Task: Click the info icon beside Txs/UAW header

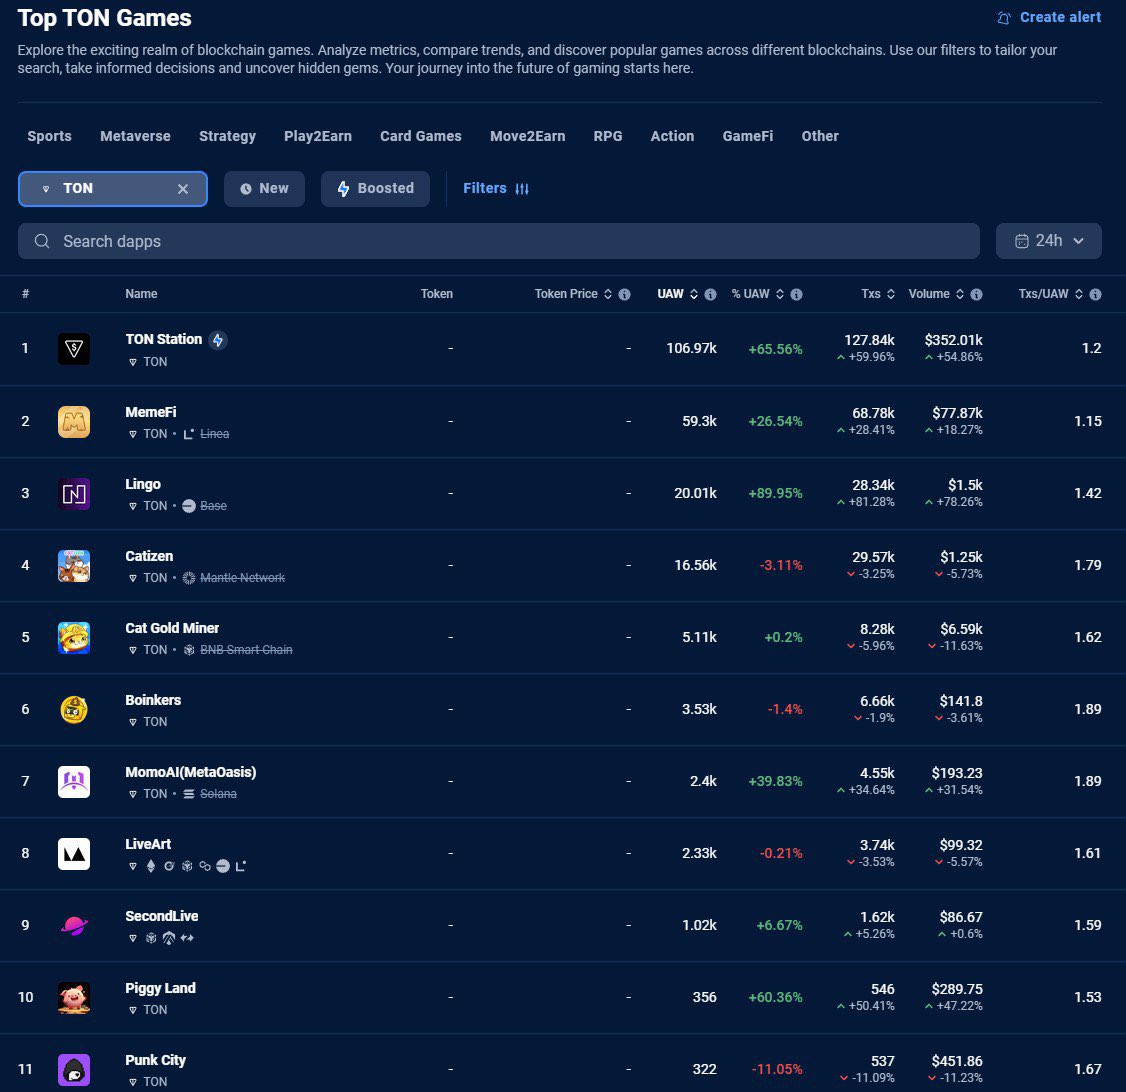Action: (x=1095, y=294)
